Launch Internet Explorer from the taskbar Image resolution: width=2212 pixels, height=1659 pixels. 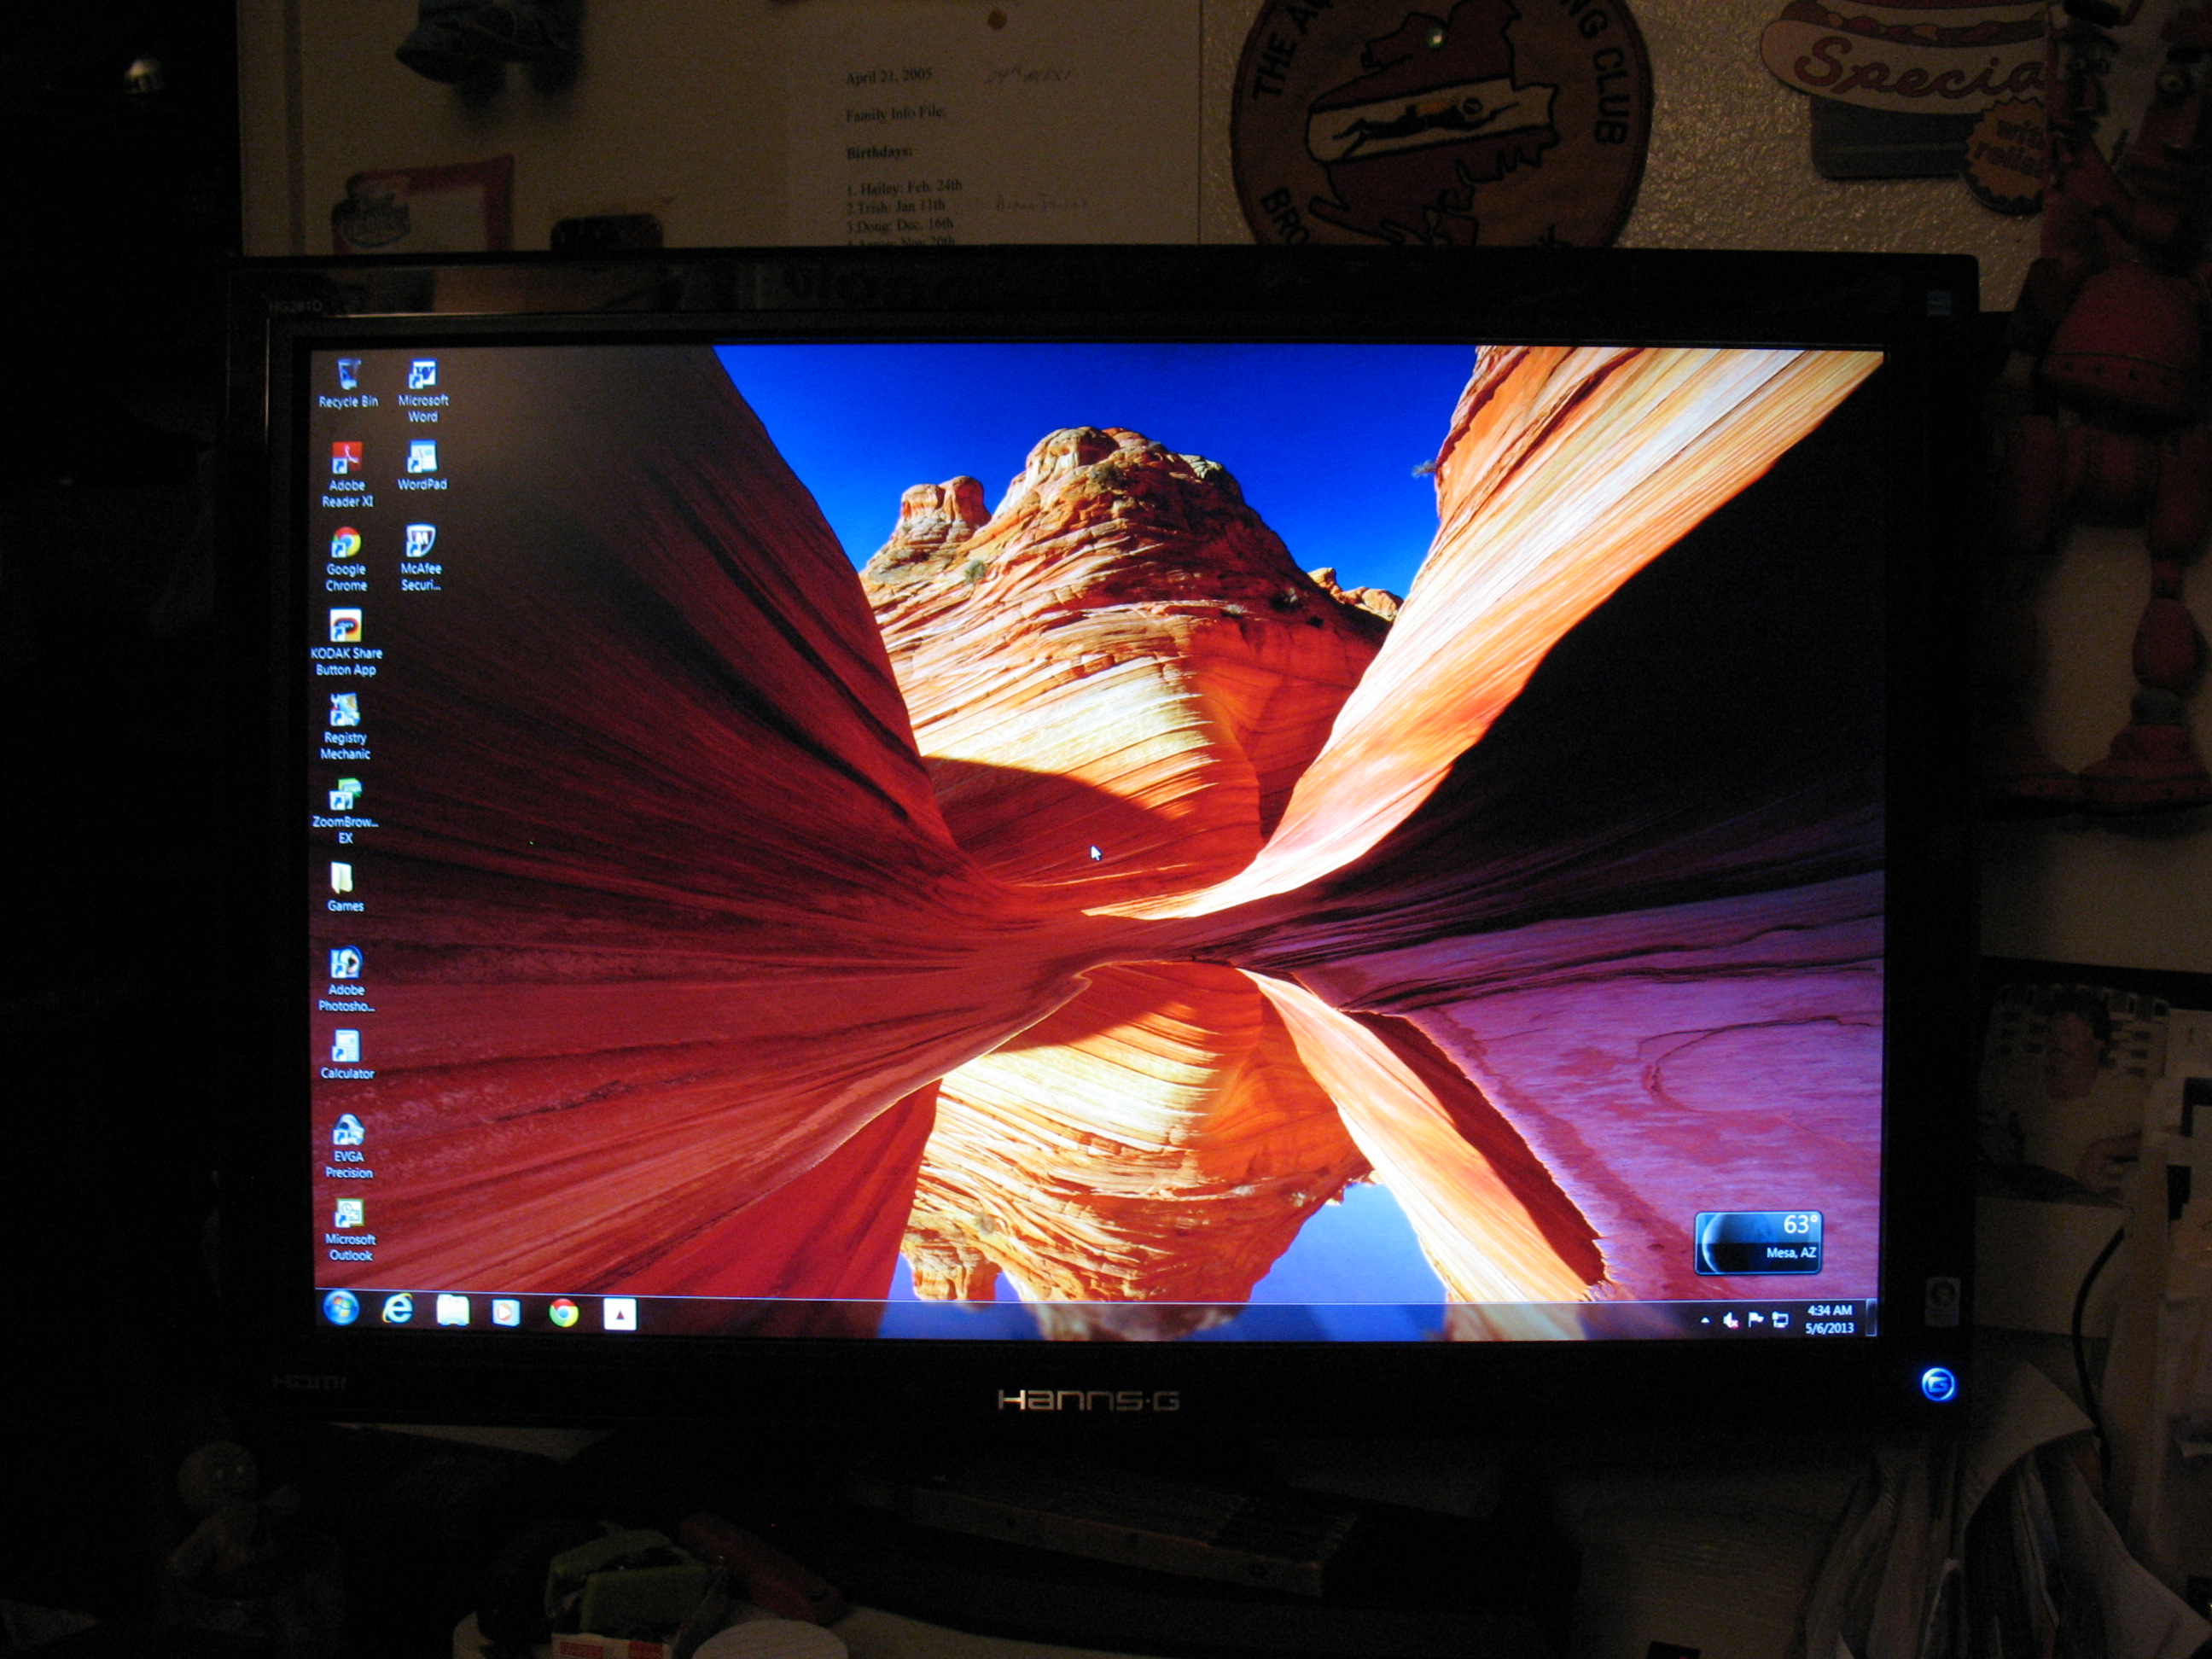tap(398, 1309)
